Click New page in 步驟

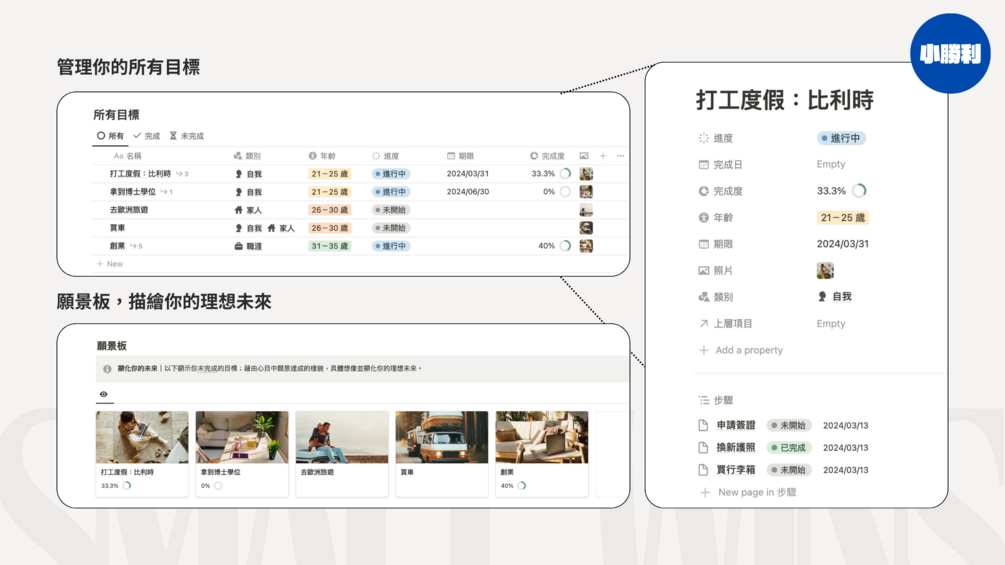749,493
